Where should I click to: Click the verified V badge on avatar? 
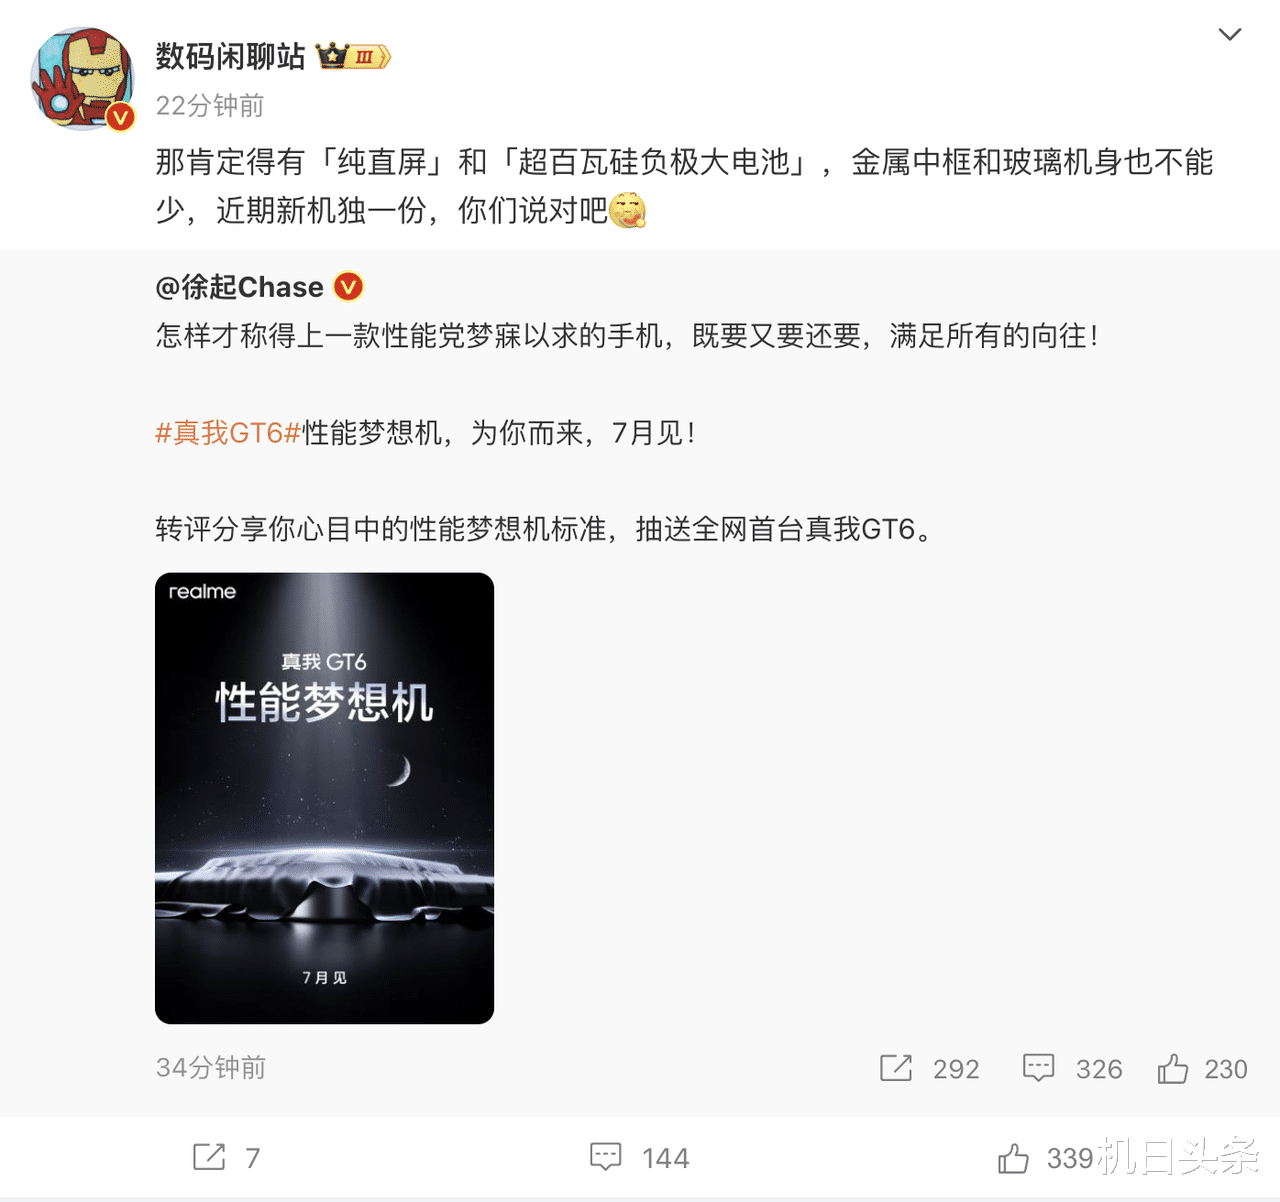pos(120,117)
